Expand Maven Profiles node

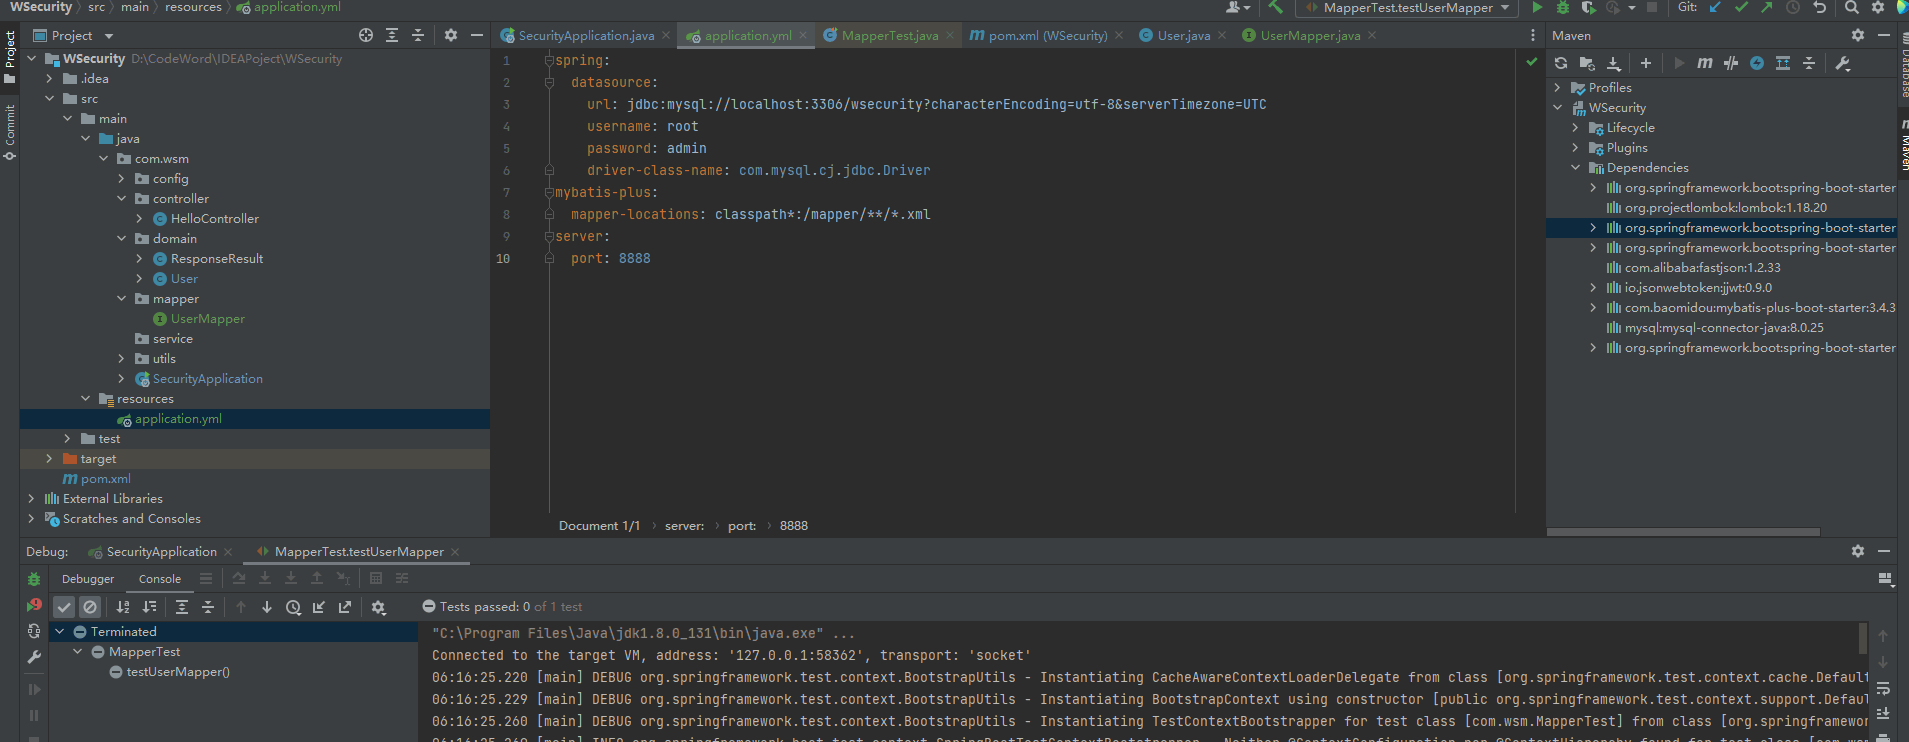click(1557, 88)
